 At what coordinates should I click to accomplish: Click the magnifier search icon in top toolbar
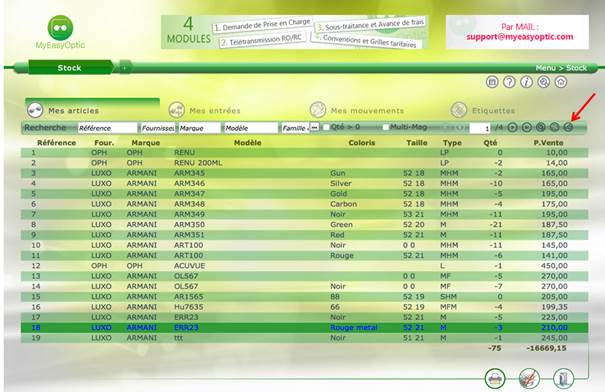pyautogui.click(x=544, y=82)
